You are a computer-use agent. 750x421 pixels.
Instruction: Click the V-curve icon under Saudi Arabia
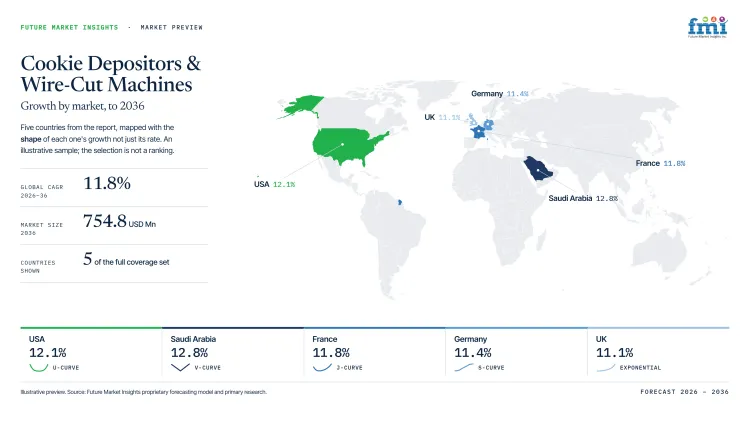coord(180,367)
